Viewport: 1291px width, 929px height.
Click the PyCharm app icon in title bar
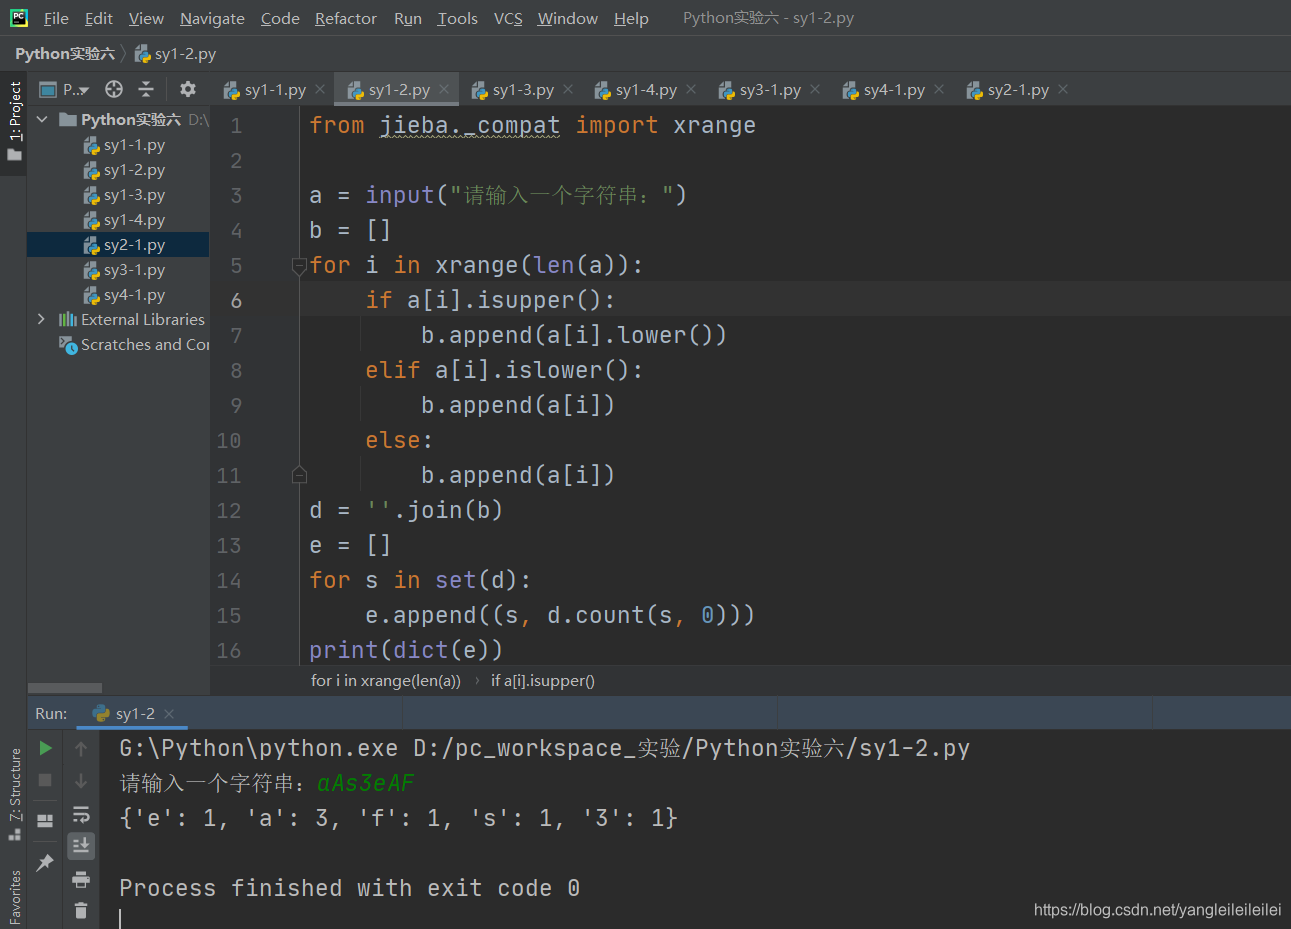(x=18, y=18)
